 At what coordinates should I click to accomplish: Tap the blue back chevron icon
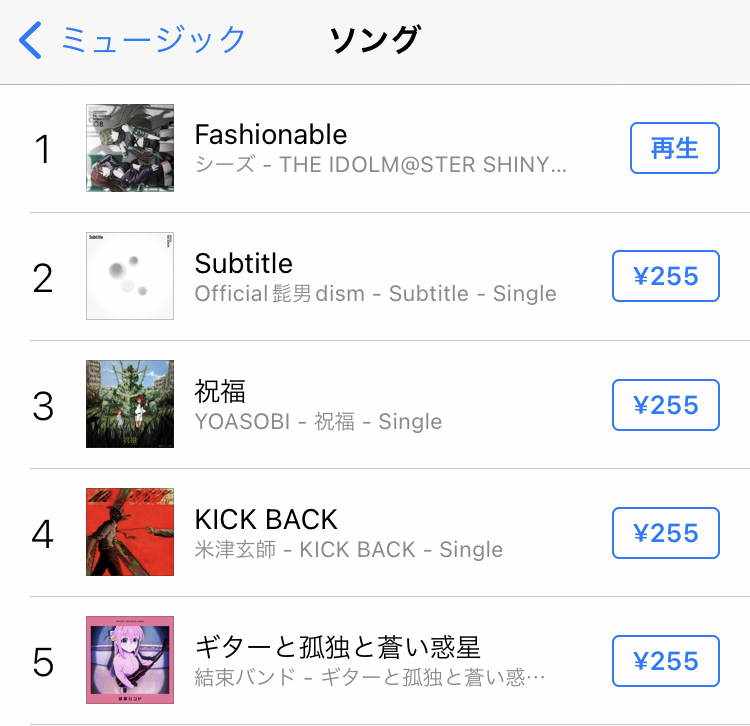(31, 40)
